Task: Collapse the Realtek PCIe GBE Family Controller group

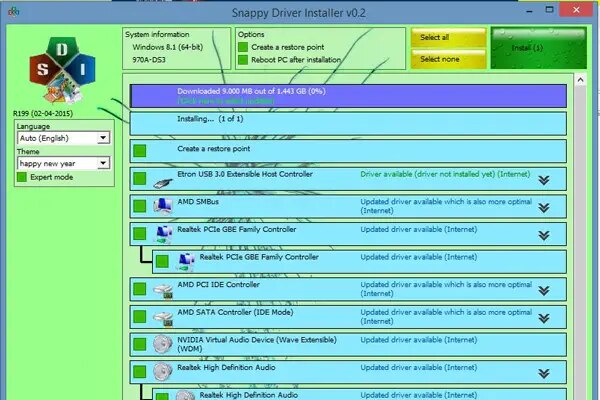Action: click(544, 235)
